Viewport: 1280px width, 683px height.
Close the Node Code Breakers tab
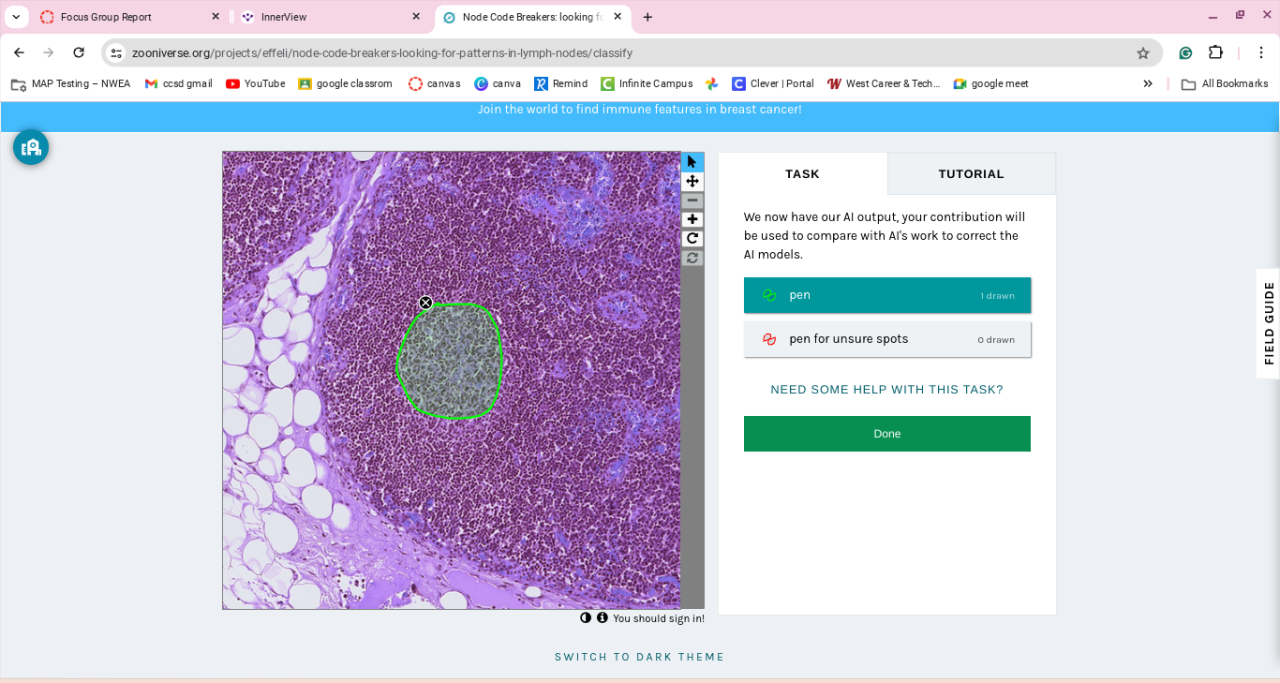(x=618, y=17)
